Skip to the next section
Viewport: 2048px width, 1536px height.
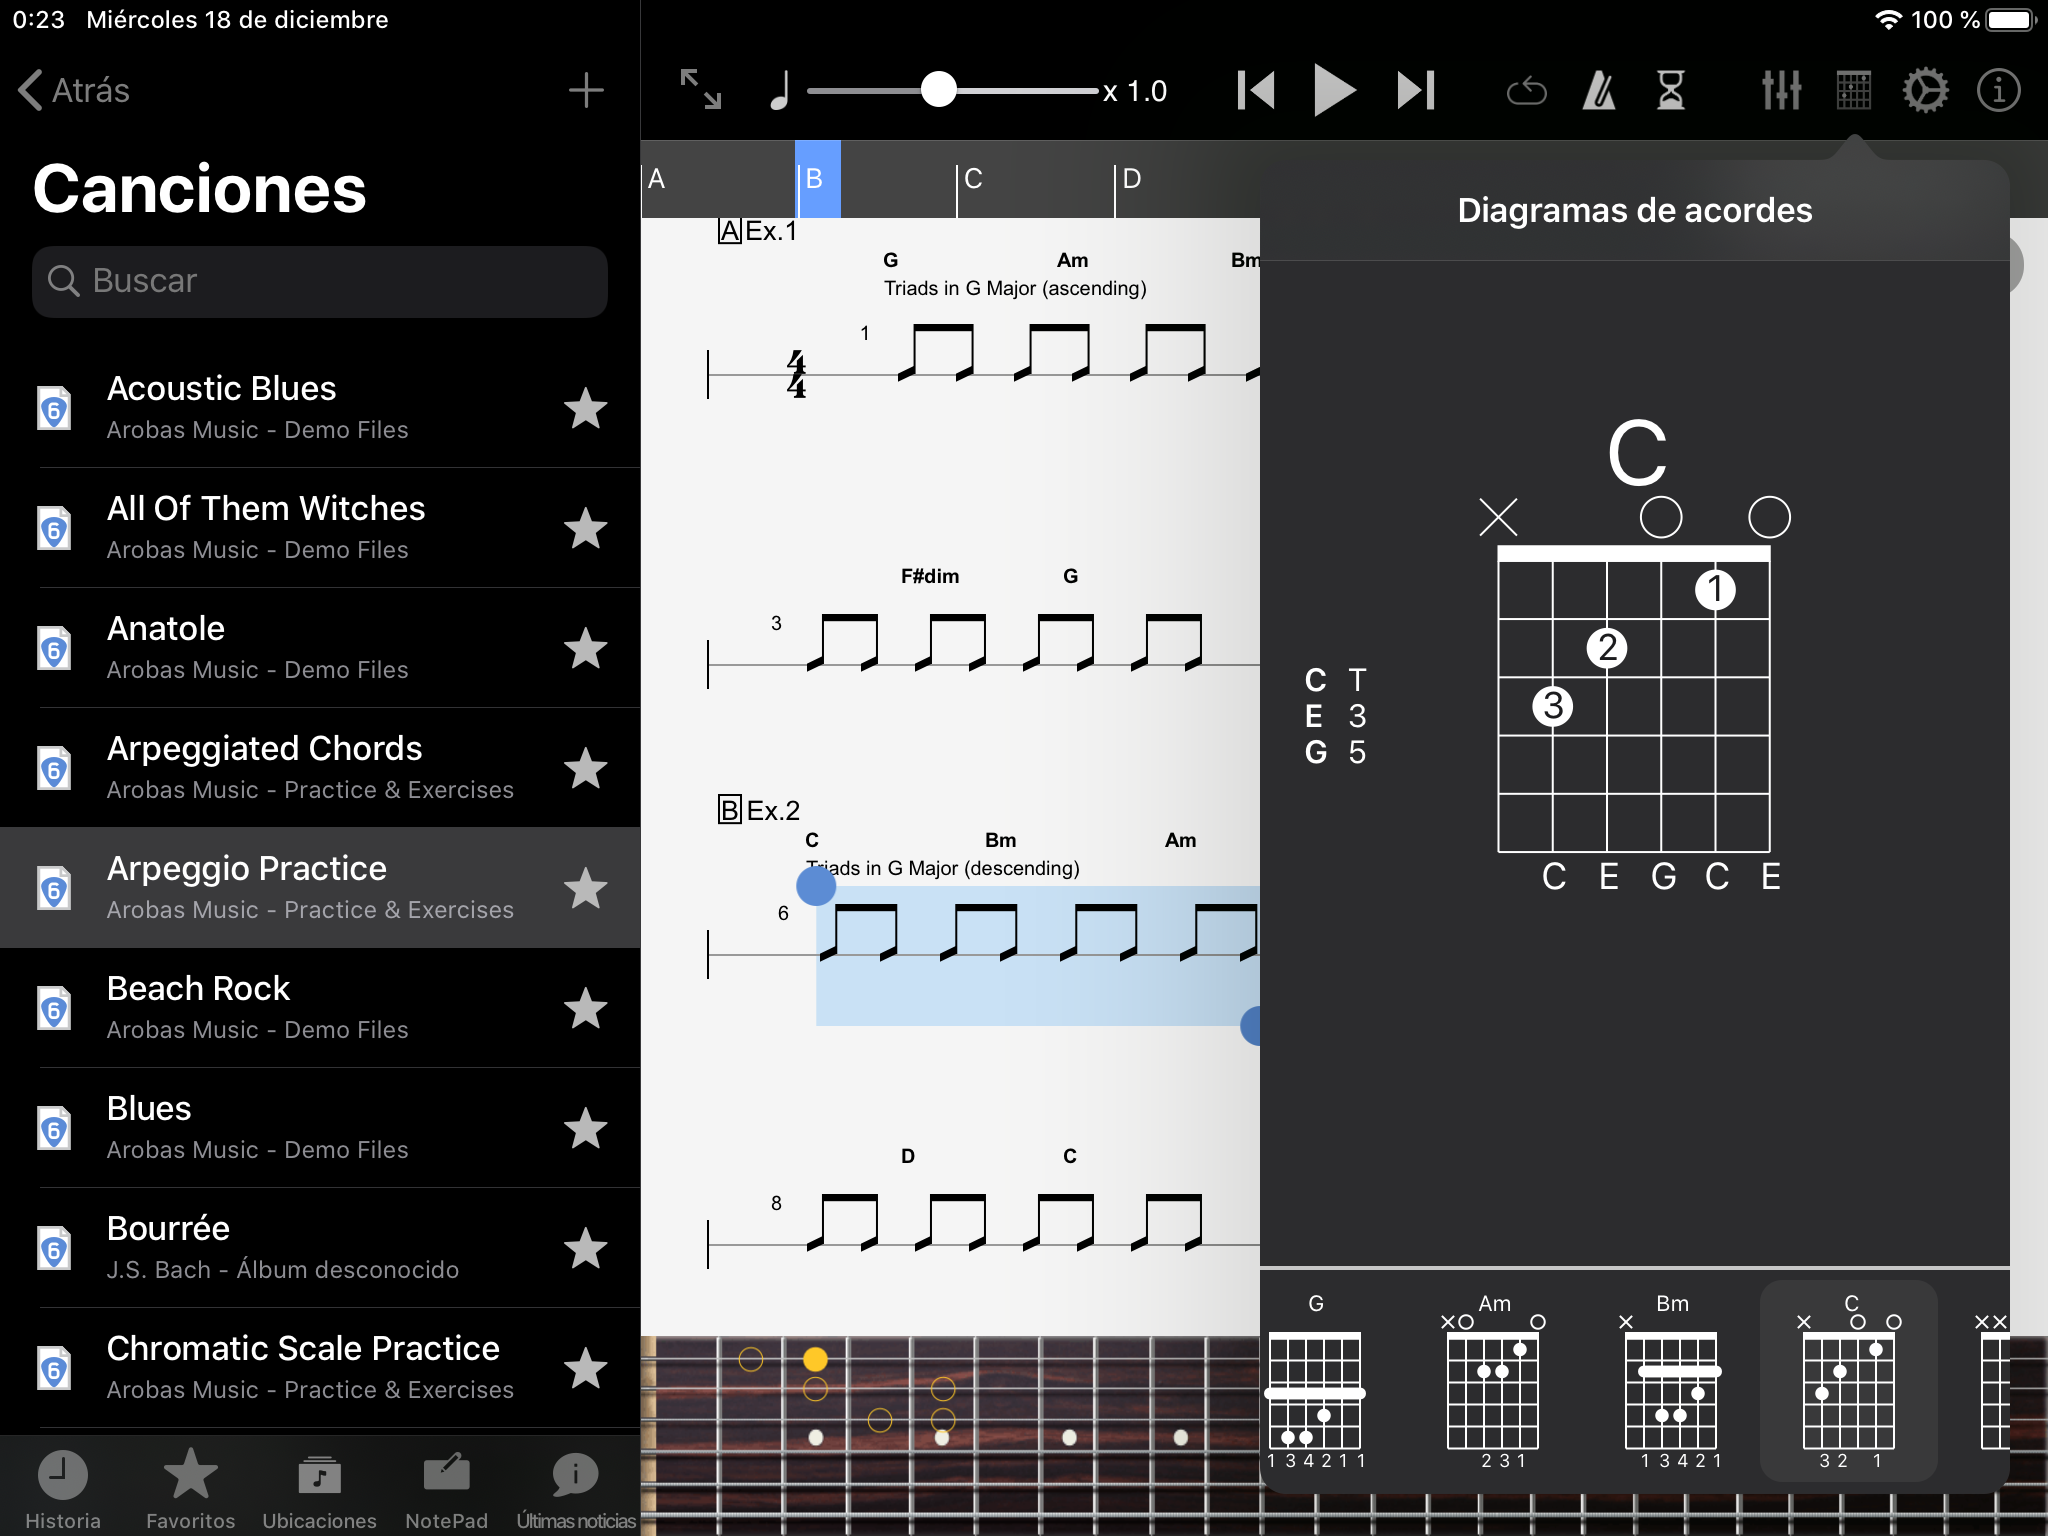(1416, 90)
